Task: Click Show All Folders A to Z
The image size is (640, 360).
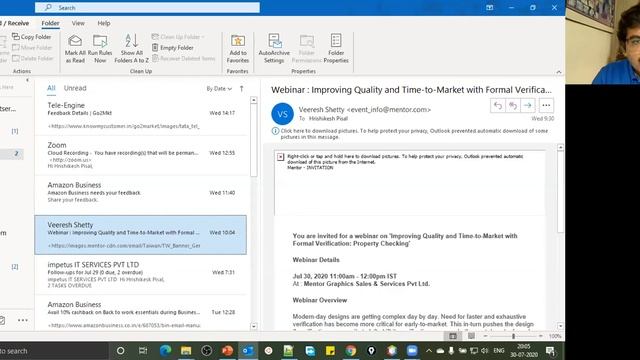Action: tap(131, 49)
